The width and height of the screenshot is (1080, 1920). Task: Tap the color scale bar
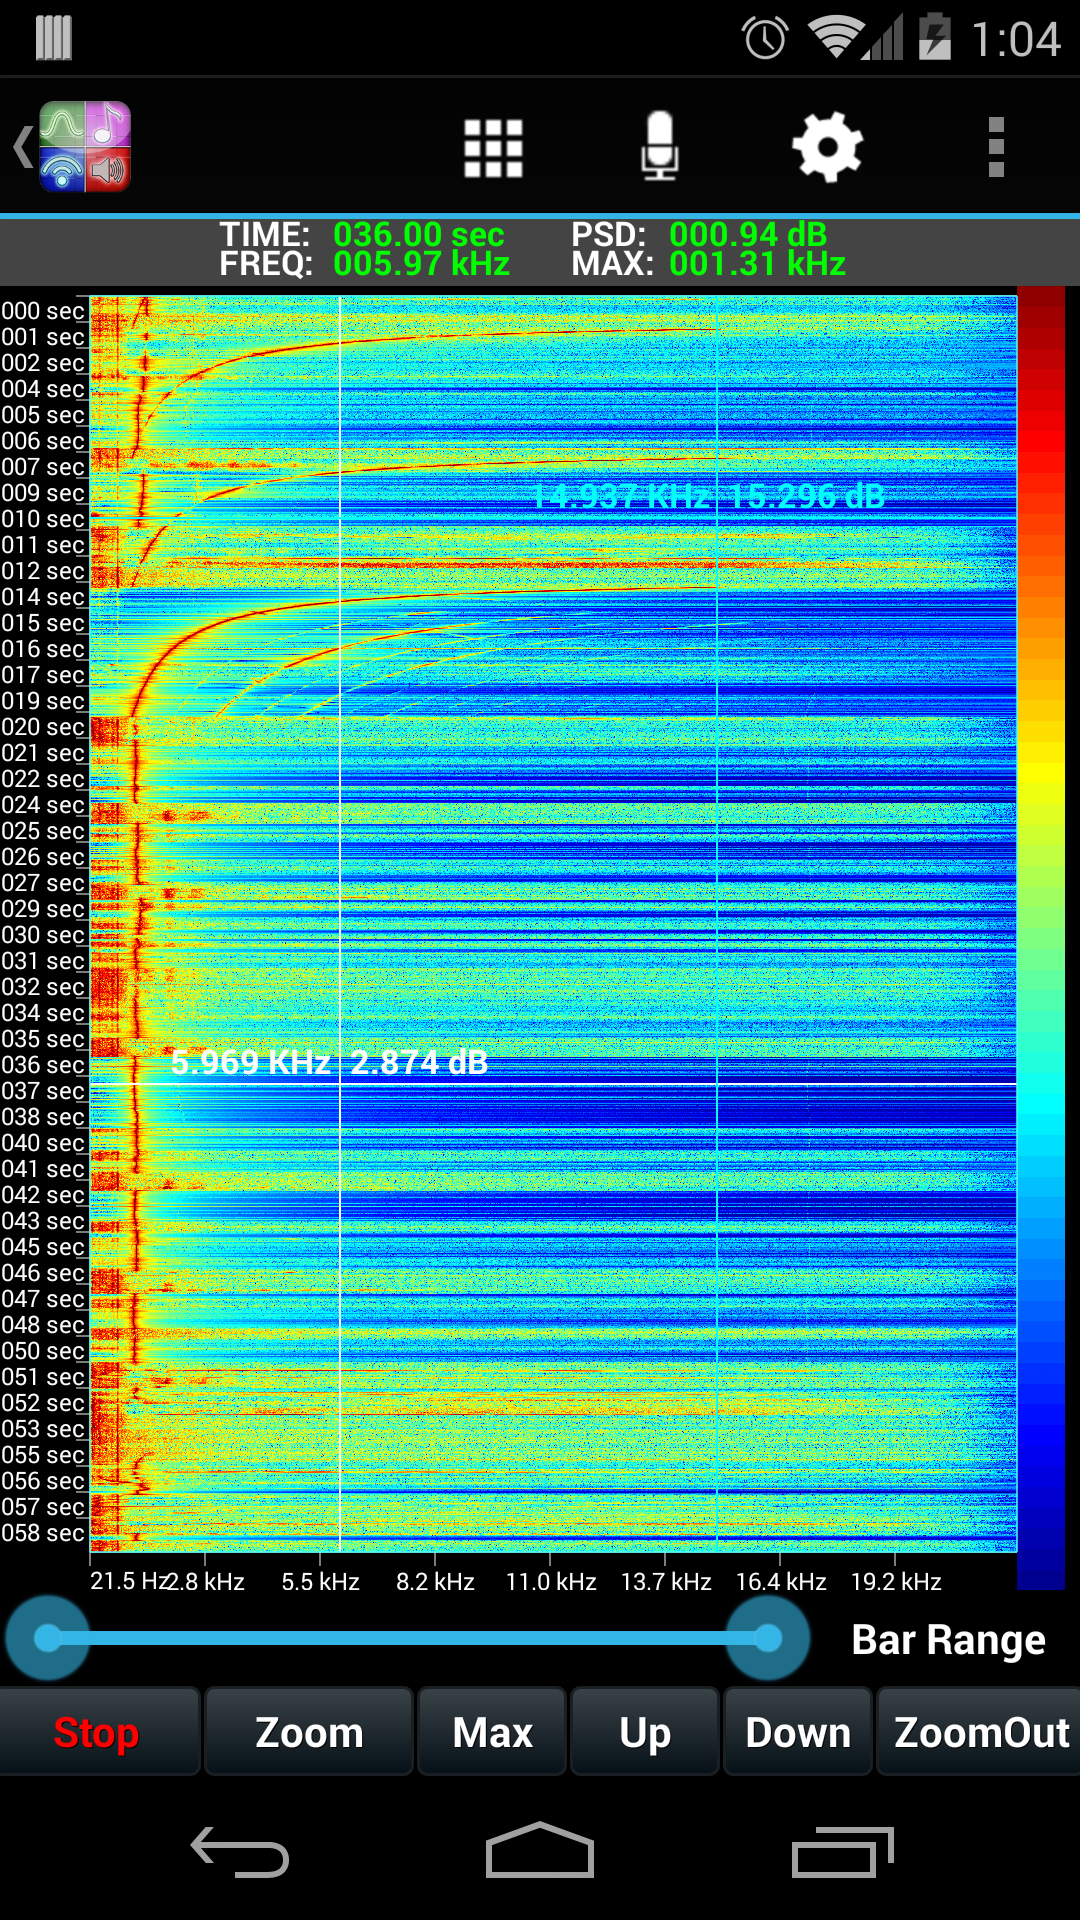coord(1041,938)
